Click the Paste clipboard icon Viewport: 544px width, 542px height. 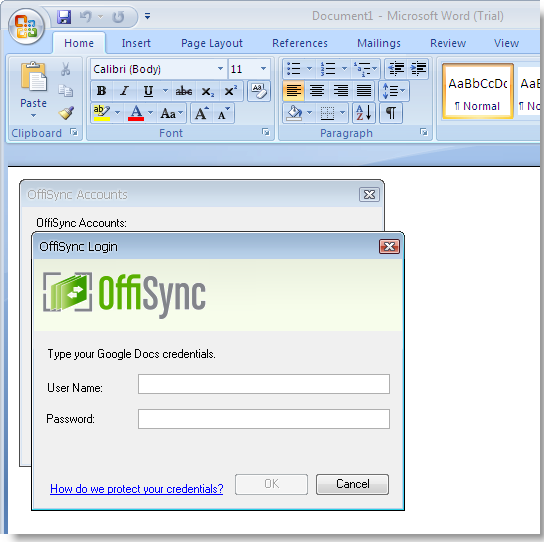pos(33,77)
